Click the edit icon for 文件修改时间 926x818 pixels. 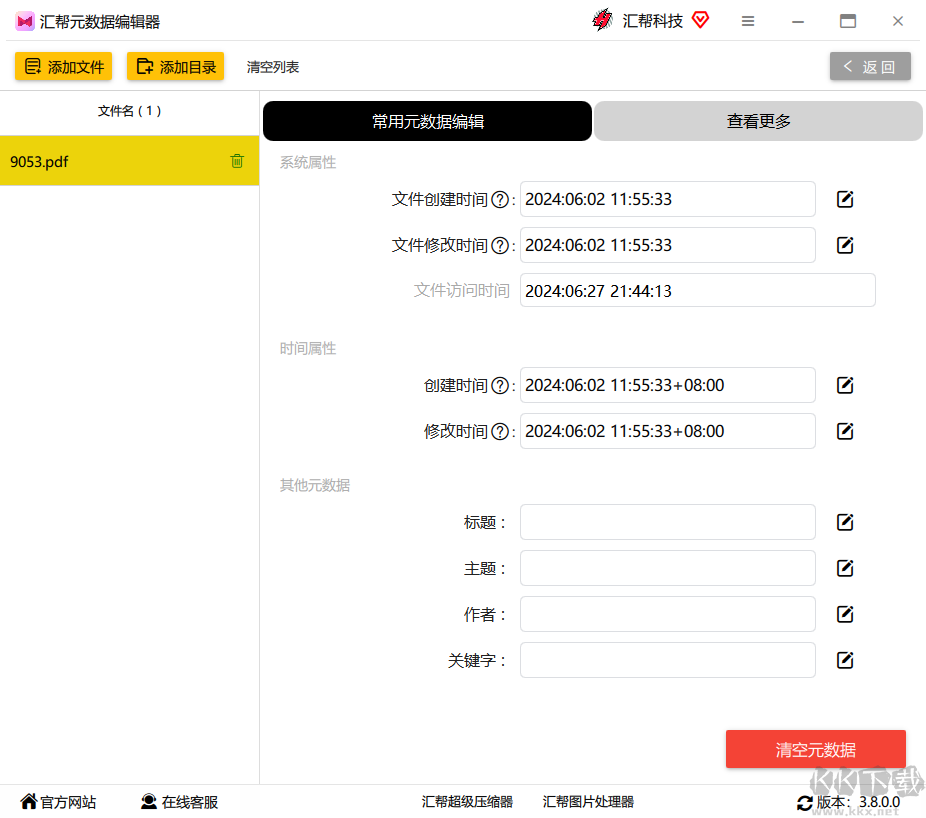pos(845,245)
